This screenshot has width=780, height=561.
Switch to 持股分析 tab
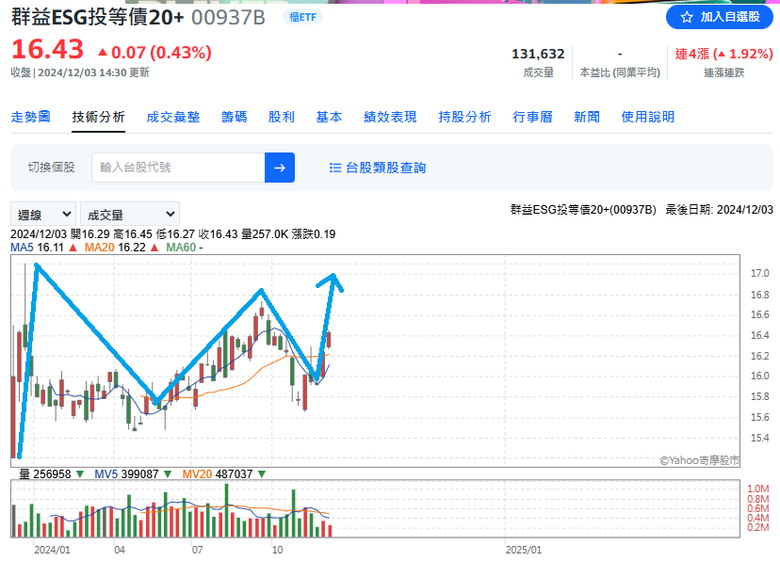[465, 117]
